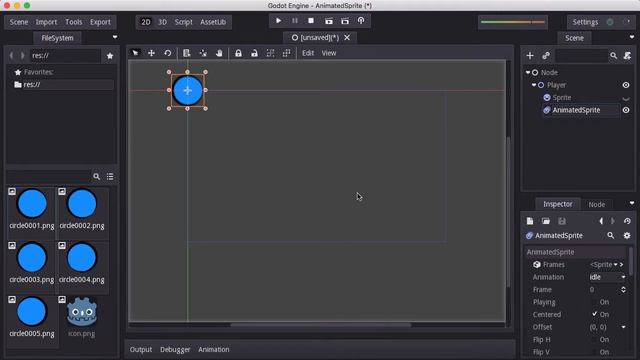
Task: Save resource with Inspector disk icon
Action: click(x=562, y=221)
